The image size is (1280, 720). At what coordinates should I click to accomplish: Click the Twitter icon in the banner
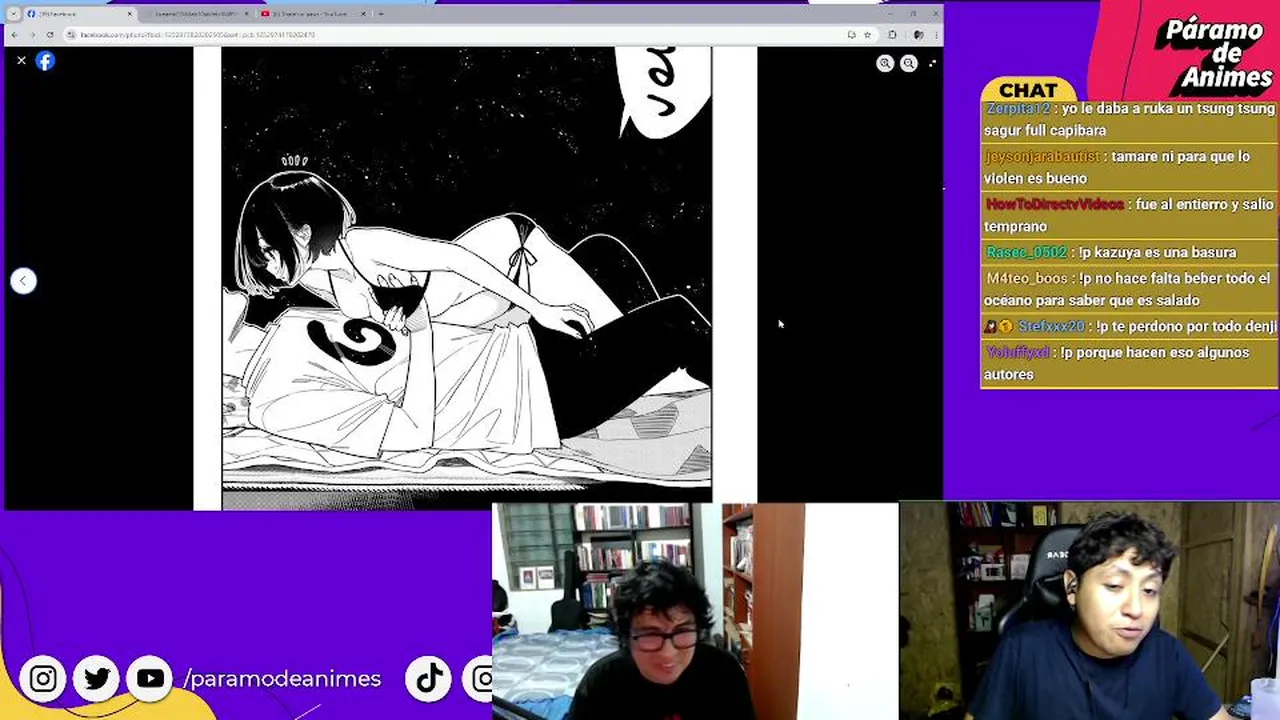(x=97, y=679)
